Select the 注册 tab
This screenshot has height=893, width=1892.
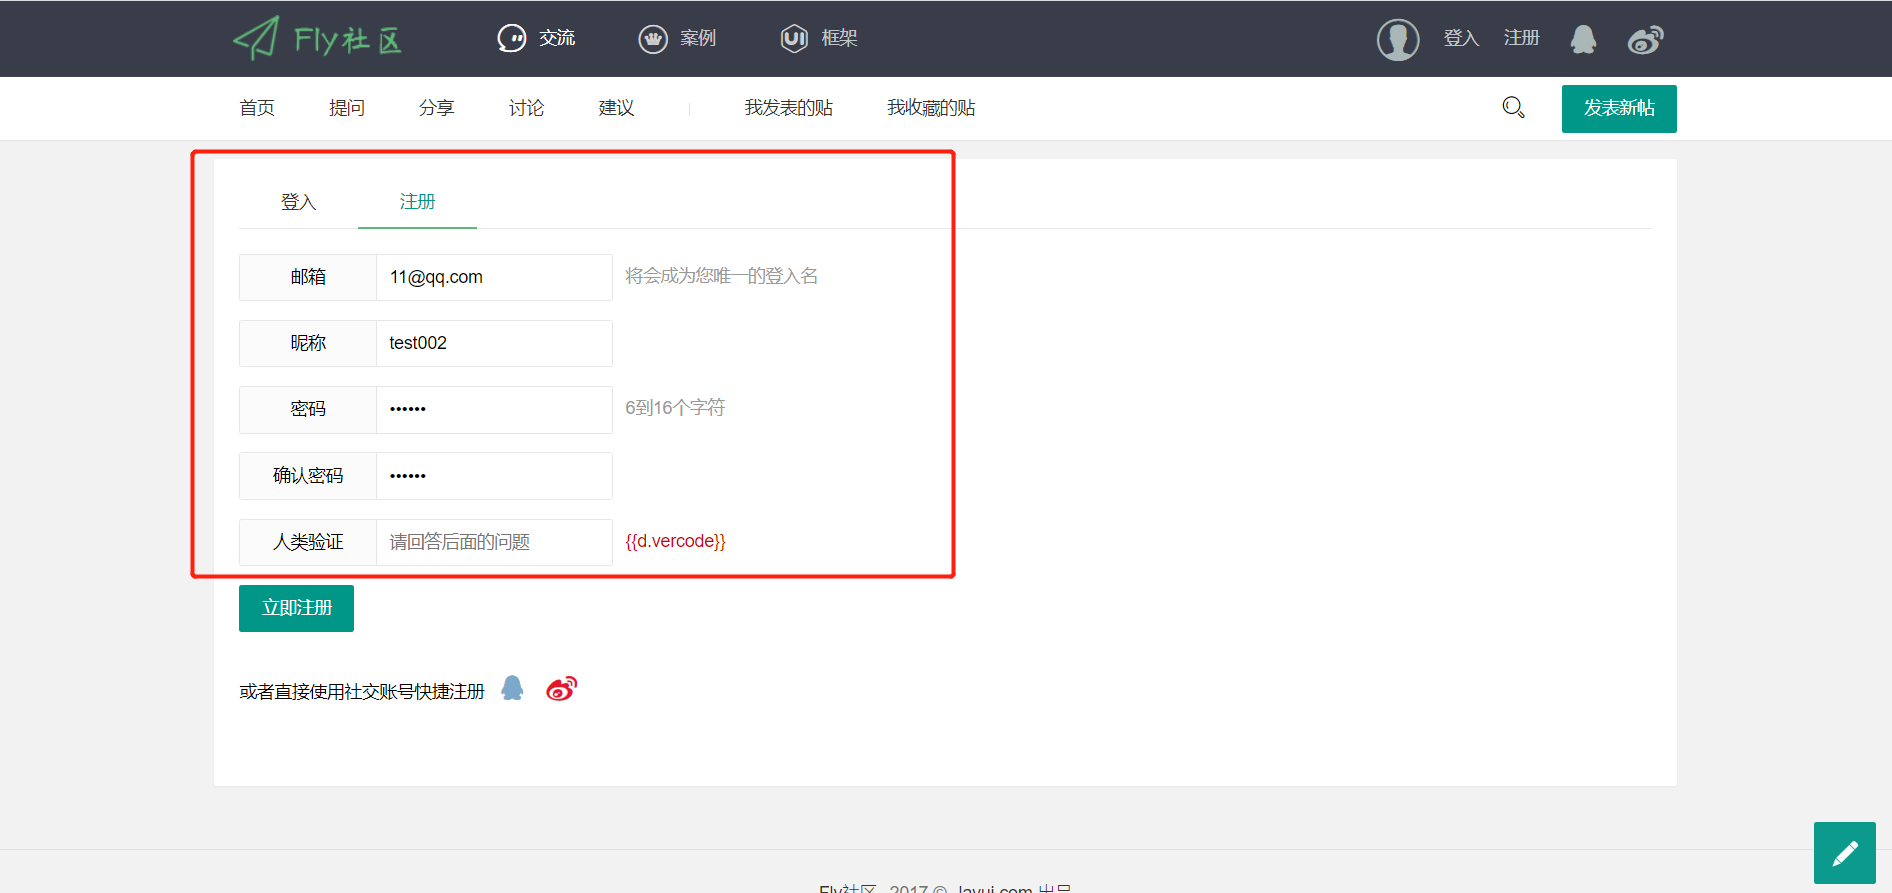click(x=417, y=202)
